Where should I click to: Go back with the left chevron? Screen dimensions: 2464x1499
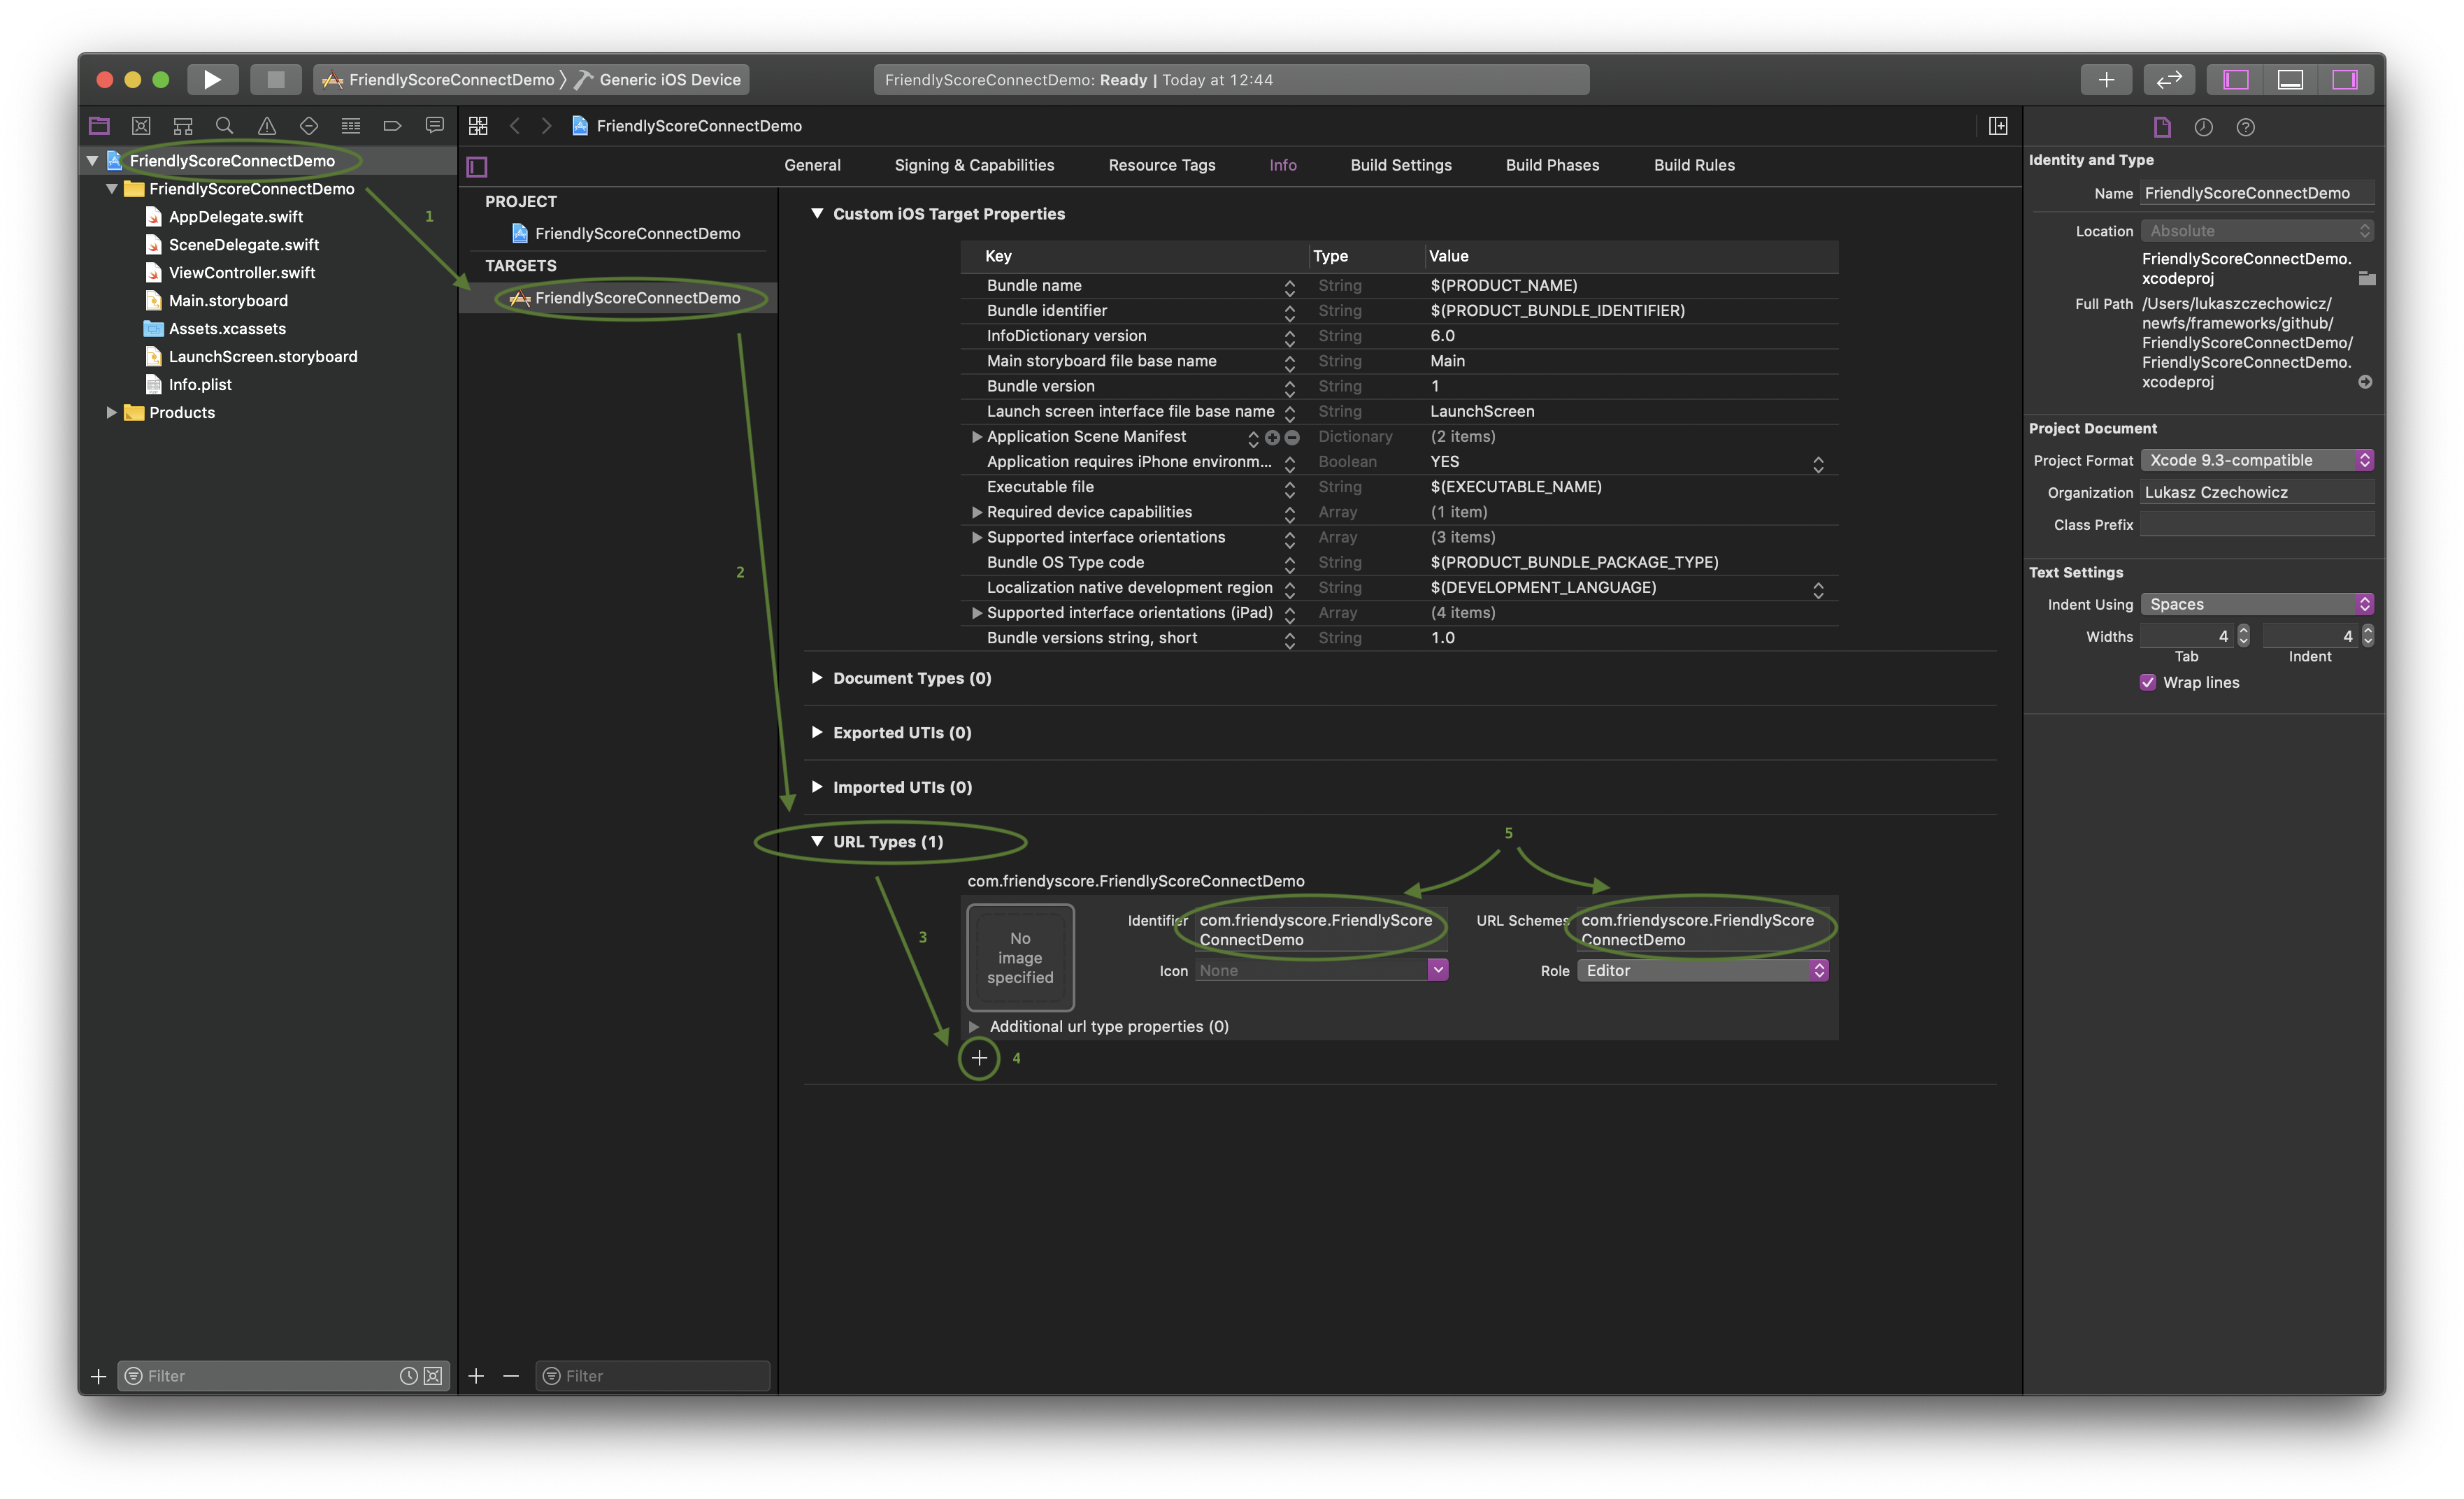515,126
